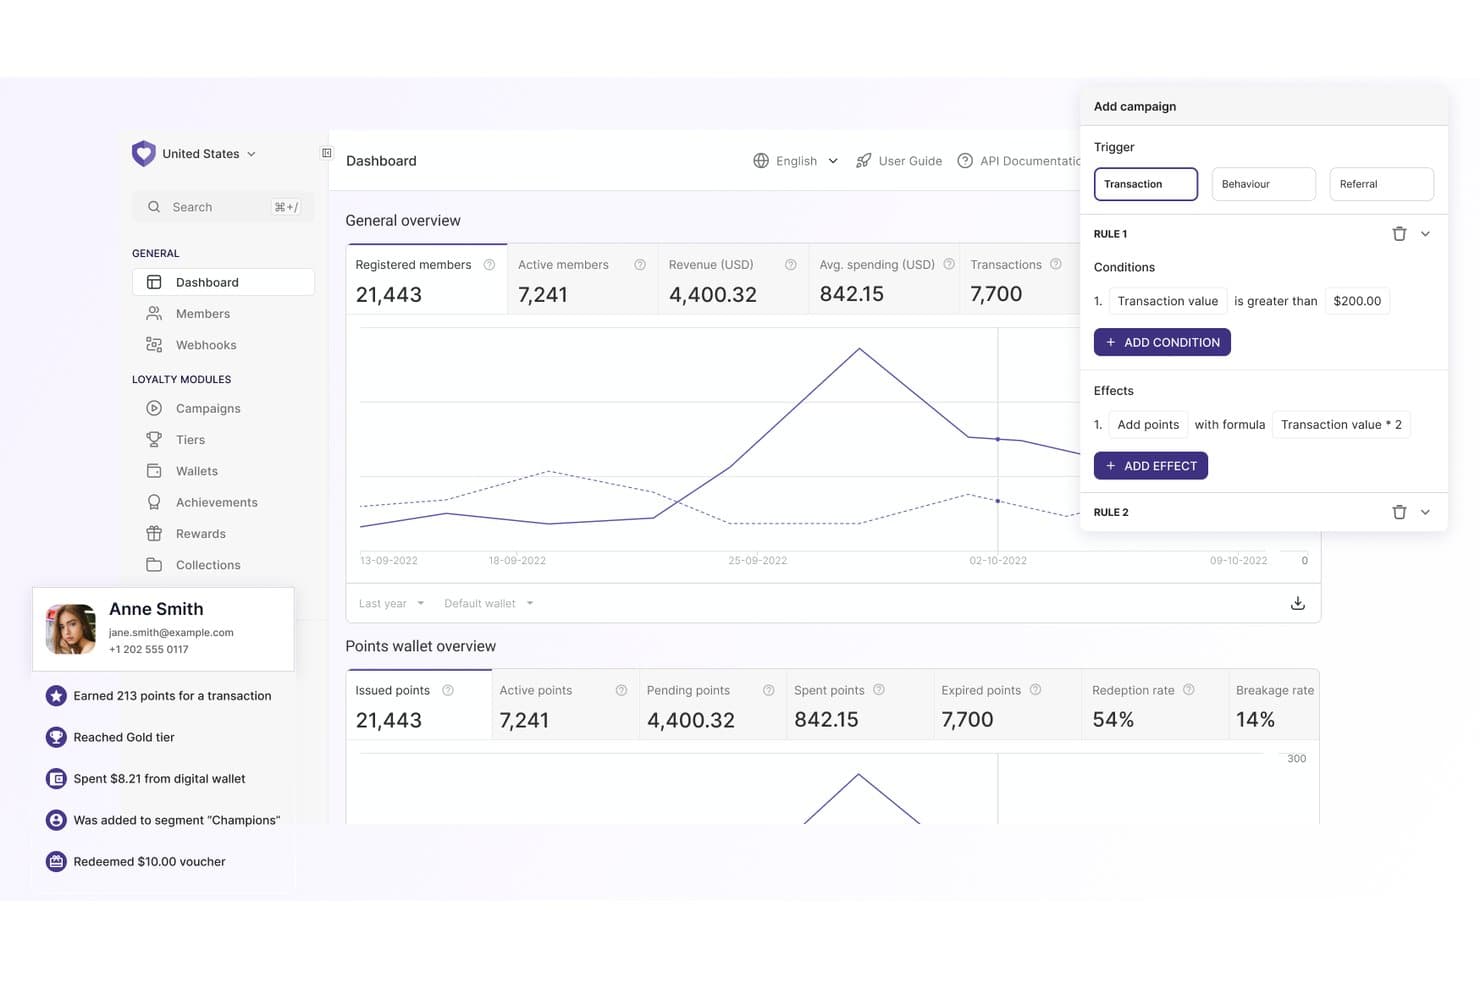Click the $200.00 condition value field
The image size is (1480, 987).
[1357, 301]
